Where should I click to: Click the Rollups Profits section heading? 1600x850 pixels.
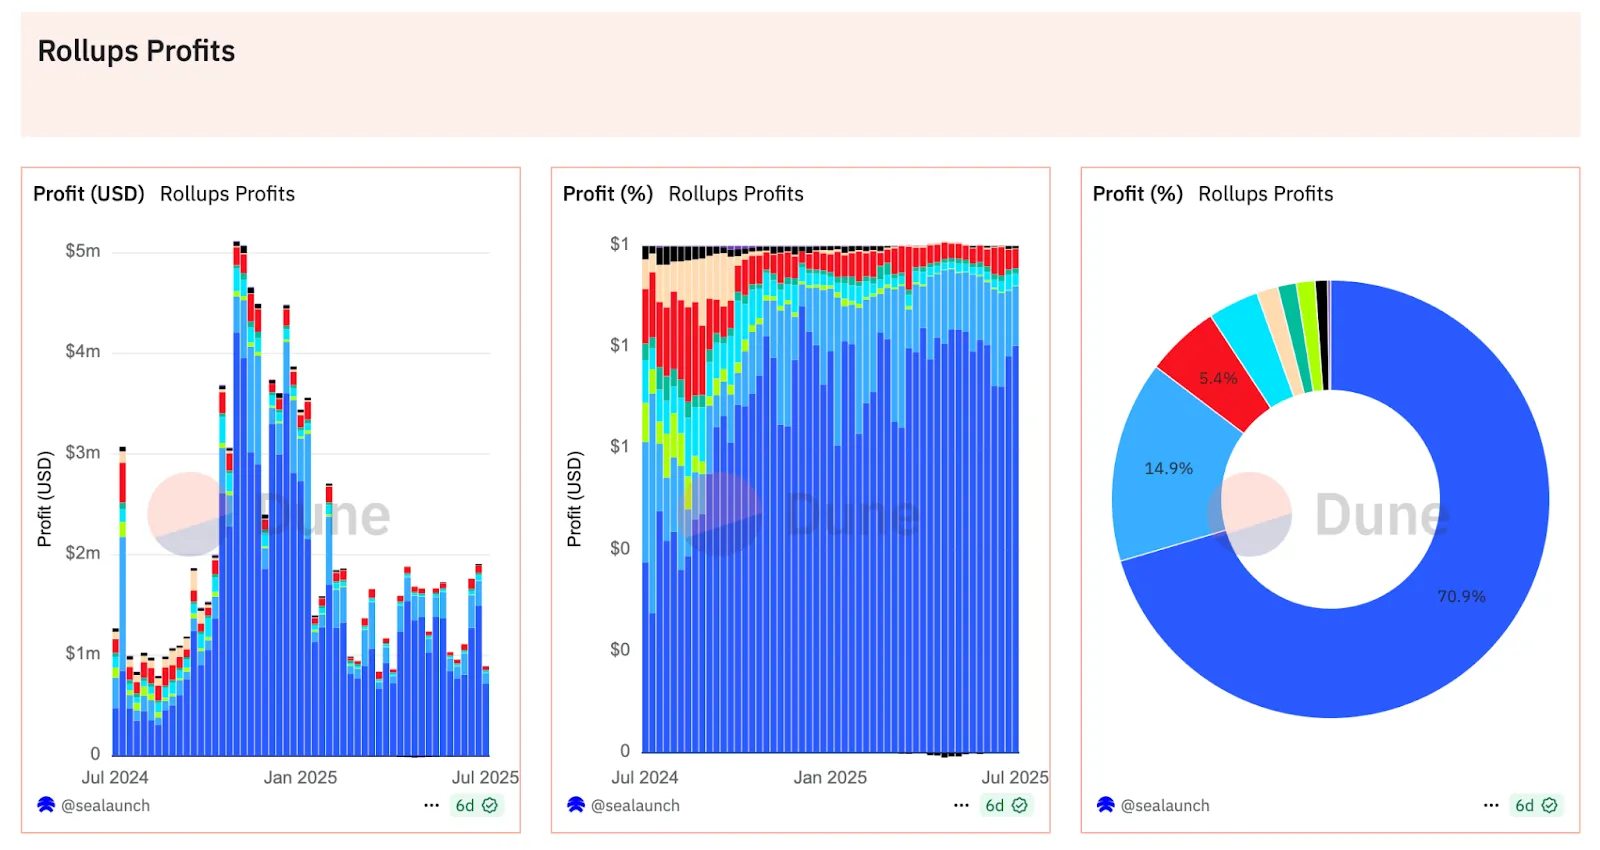(x=136, y=51)
